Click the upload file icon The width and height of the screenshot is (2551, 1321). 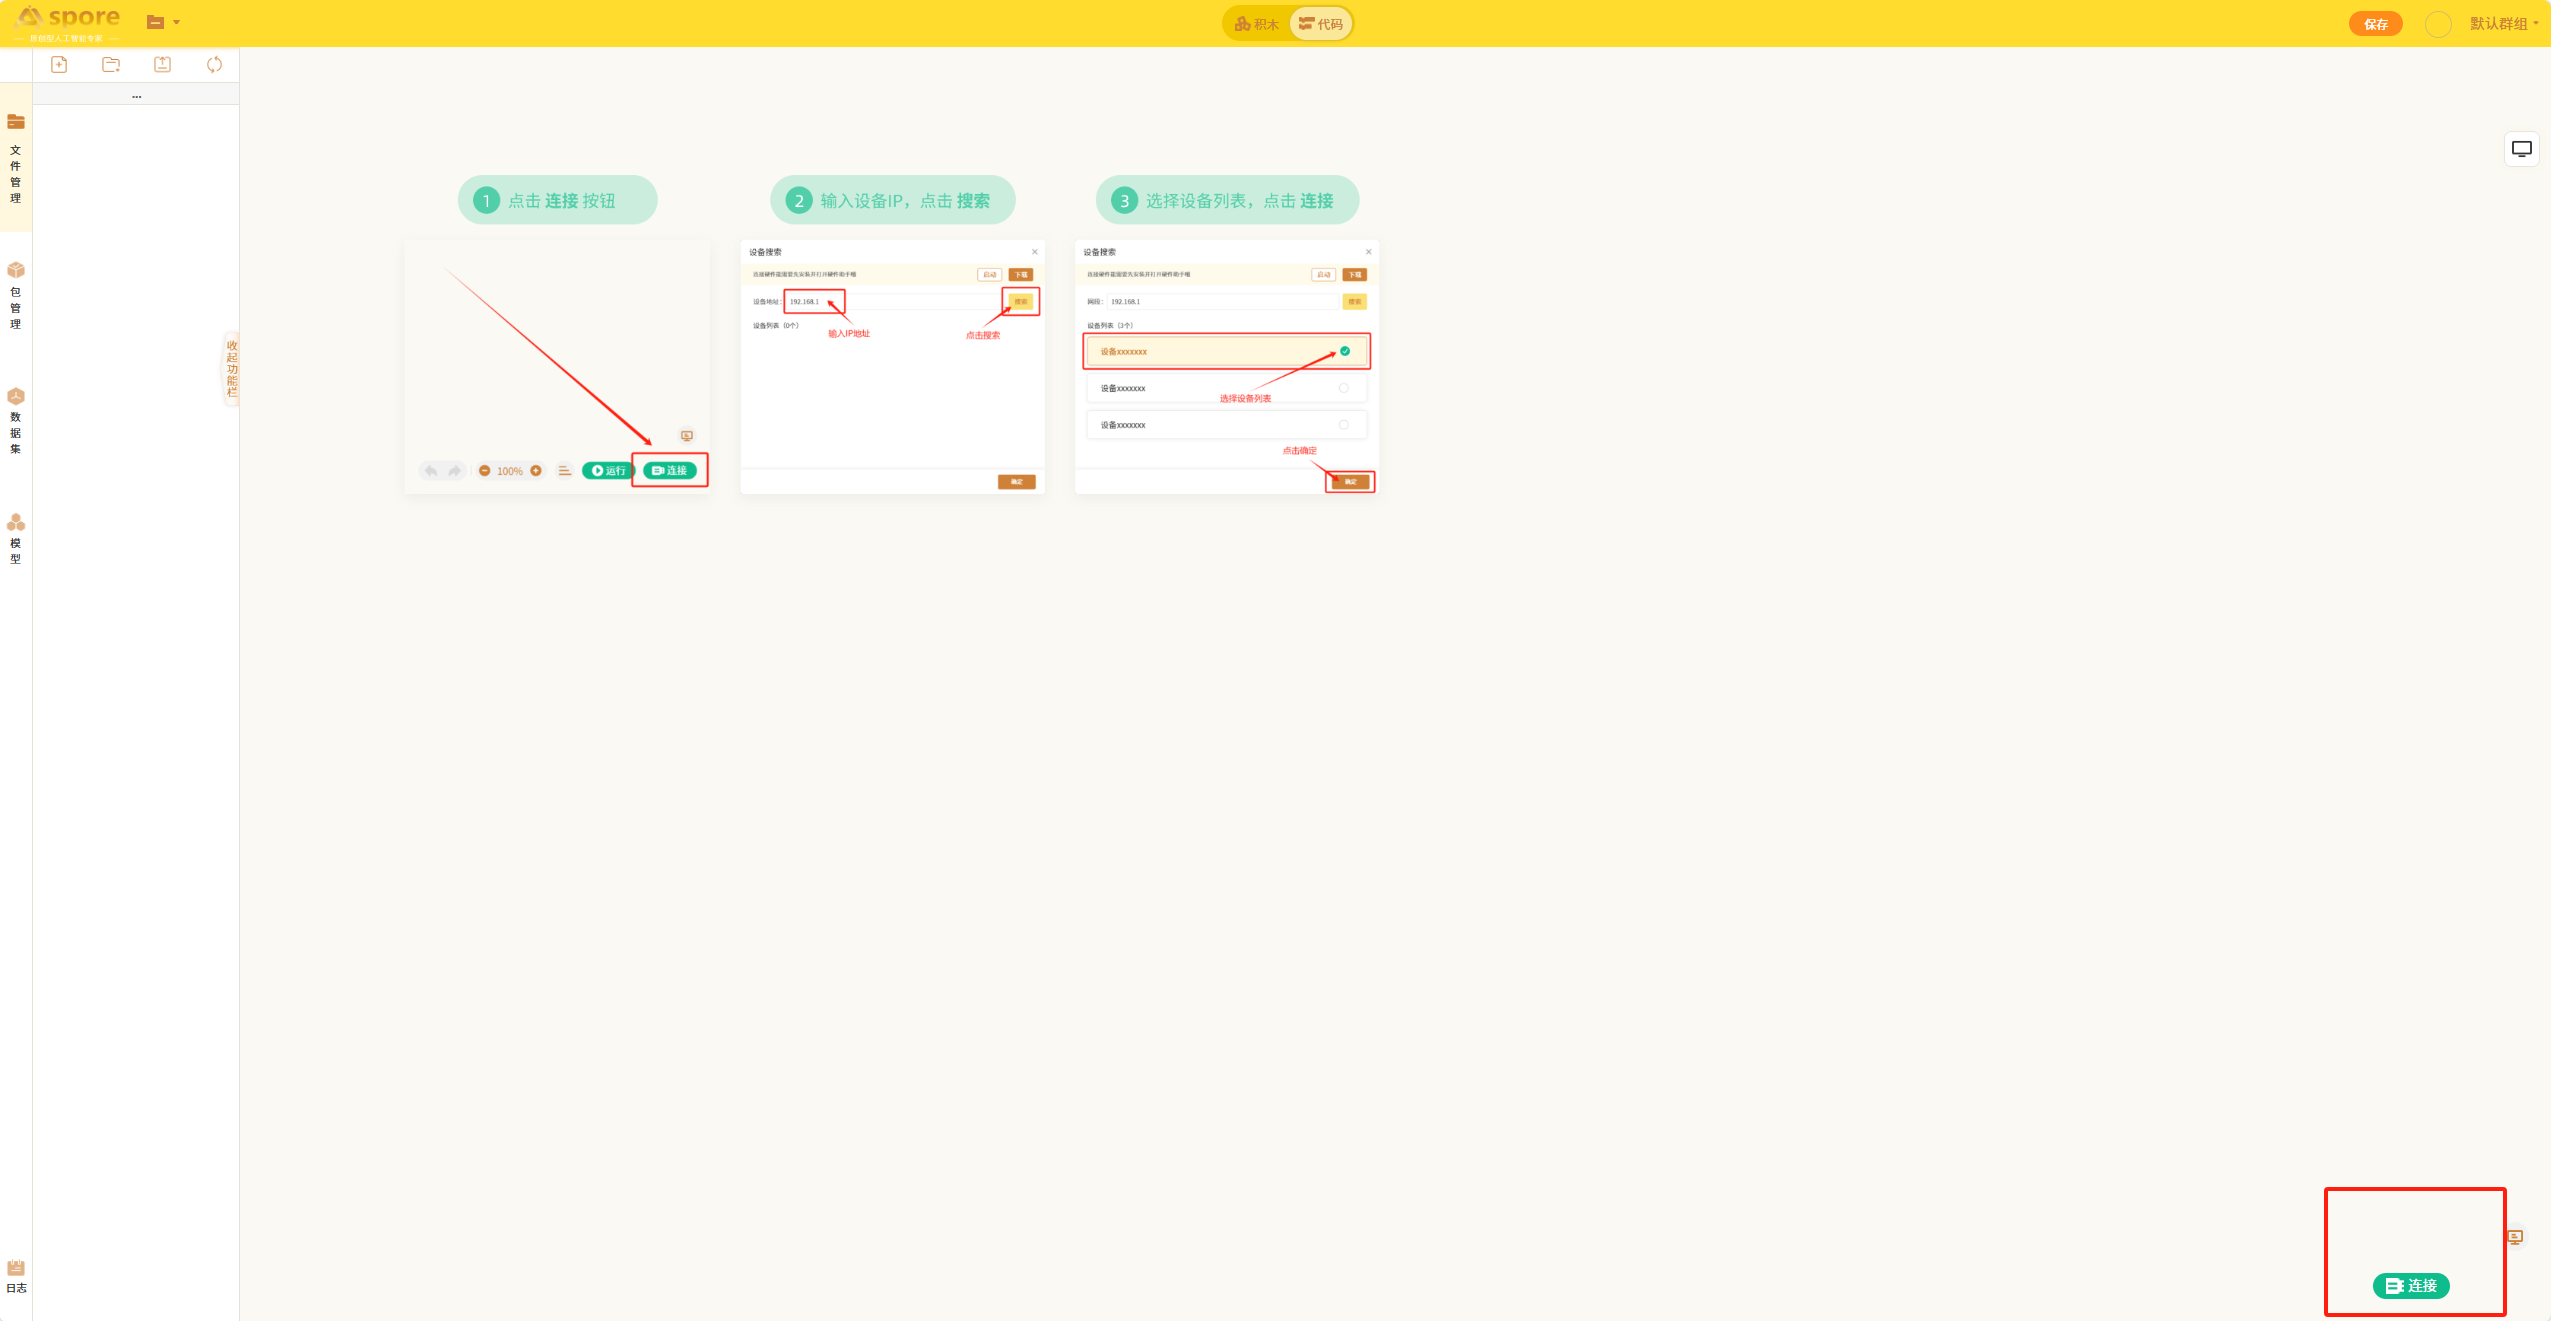tap(162, 65)
